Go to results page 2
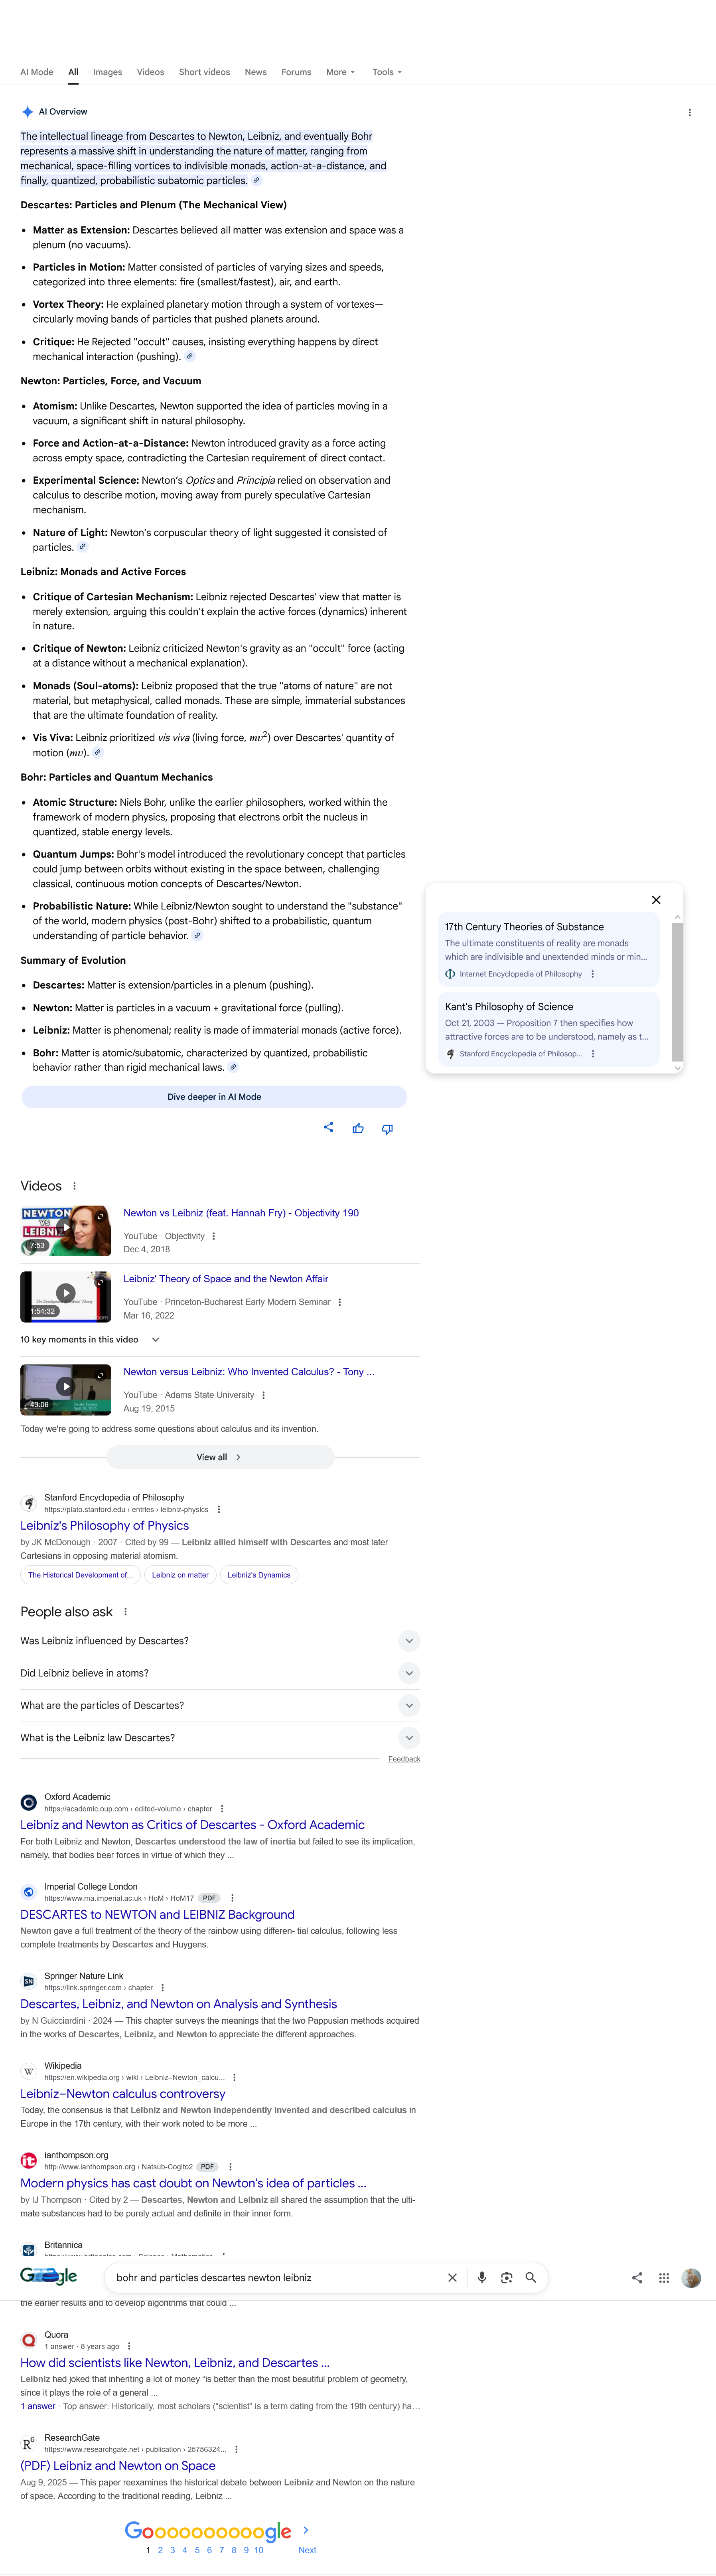 (x=160, y=2550)
